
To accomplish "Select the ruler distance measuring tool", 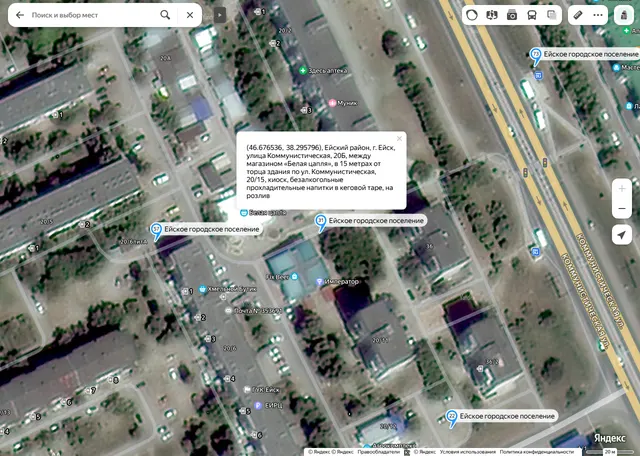I will point(578,15).
